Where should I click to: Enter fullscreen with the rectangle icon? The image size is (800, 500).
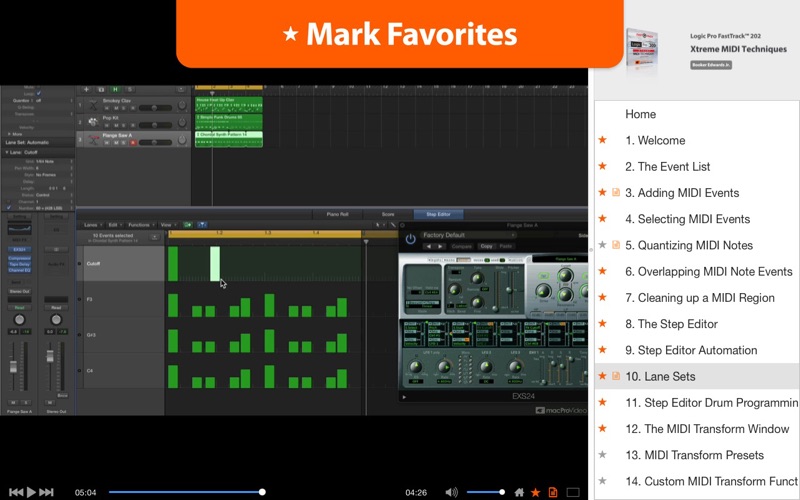(x=573, y=492)
